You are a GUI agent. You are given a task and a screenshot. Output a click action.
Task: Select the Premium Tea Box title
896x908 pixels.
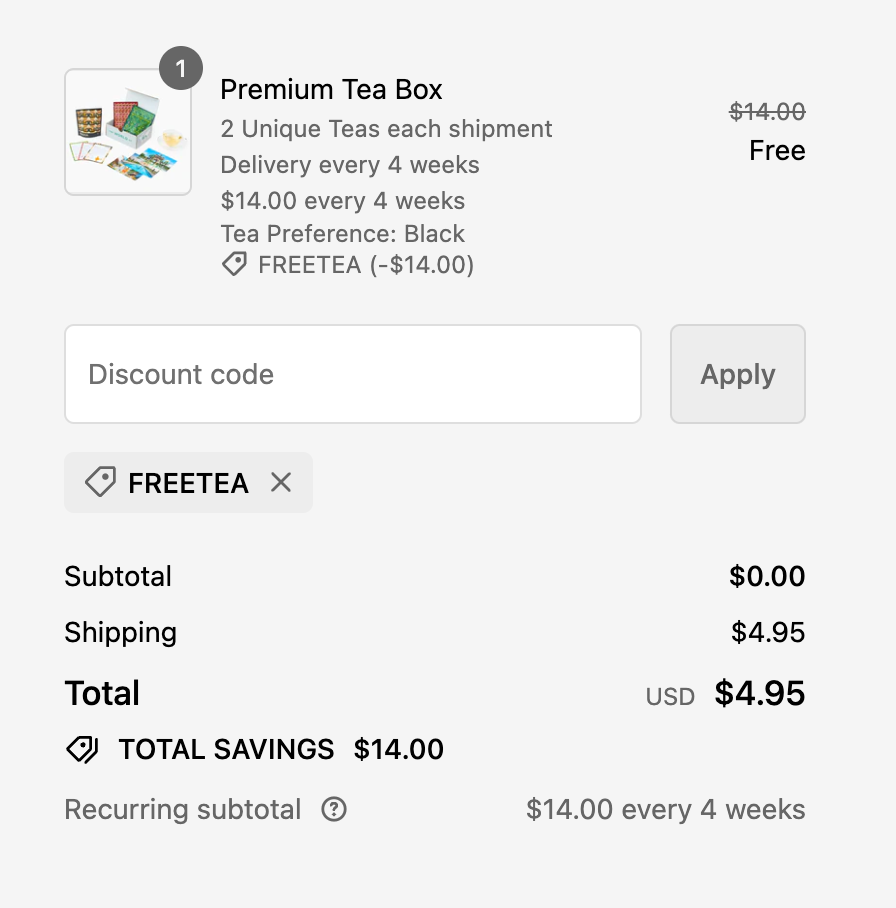(331, 90)
